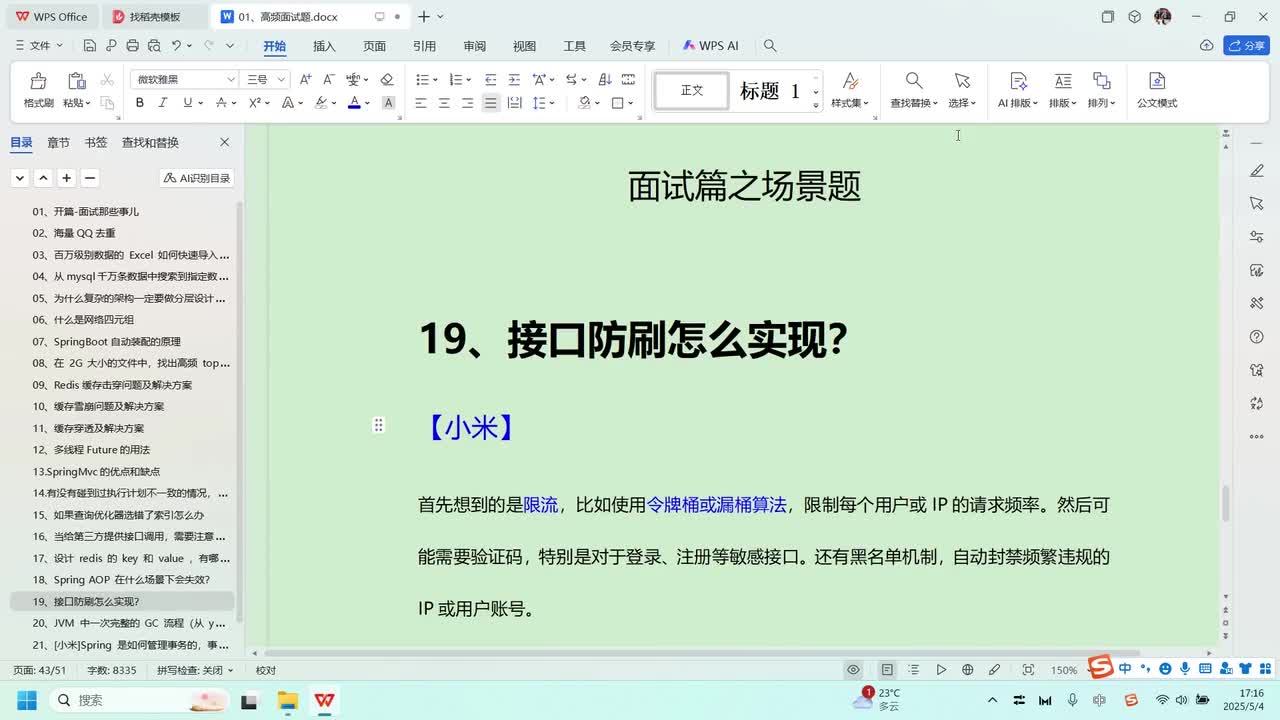Screen dimensions: 1280x720
Task: Click the ribbon search magnifier icon
Action: click(x=770, y=46)
